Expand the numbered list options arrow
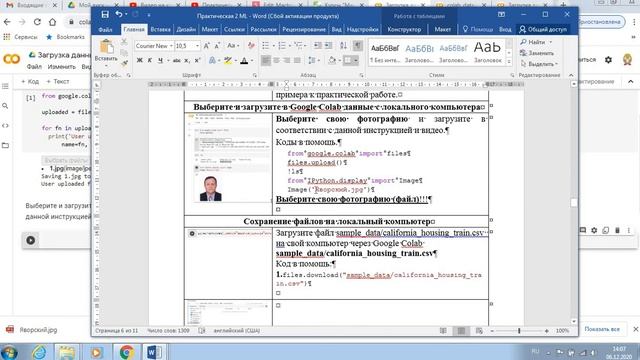The width and height of the screenshot is (640, 360). coord(289,46)
